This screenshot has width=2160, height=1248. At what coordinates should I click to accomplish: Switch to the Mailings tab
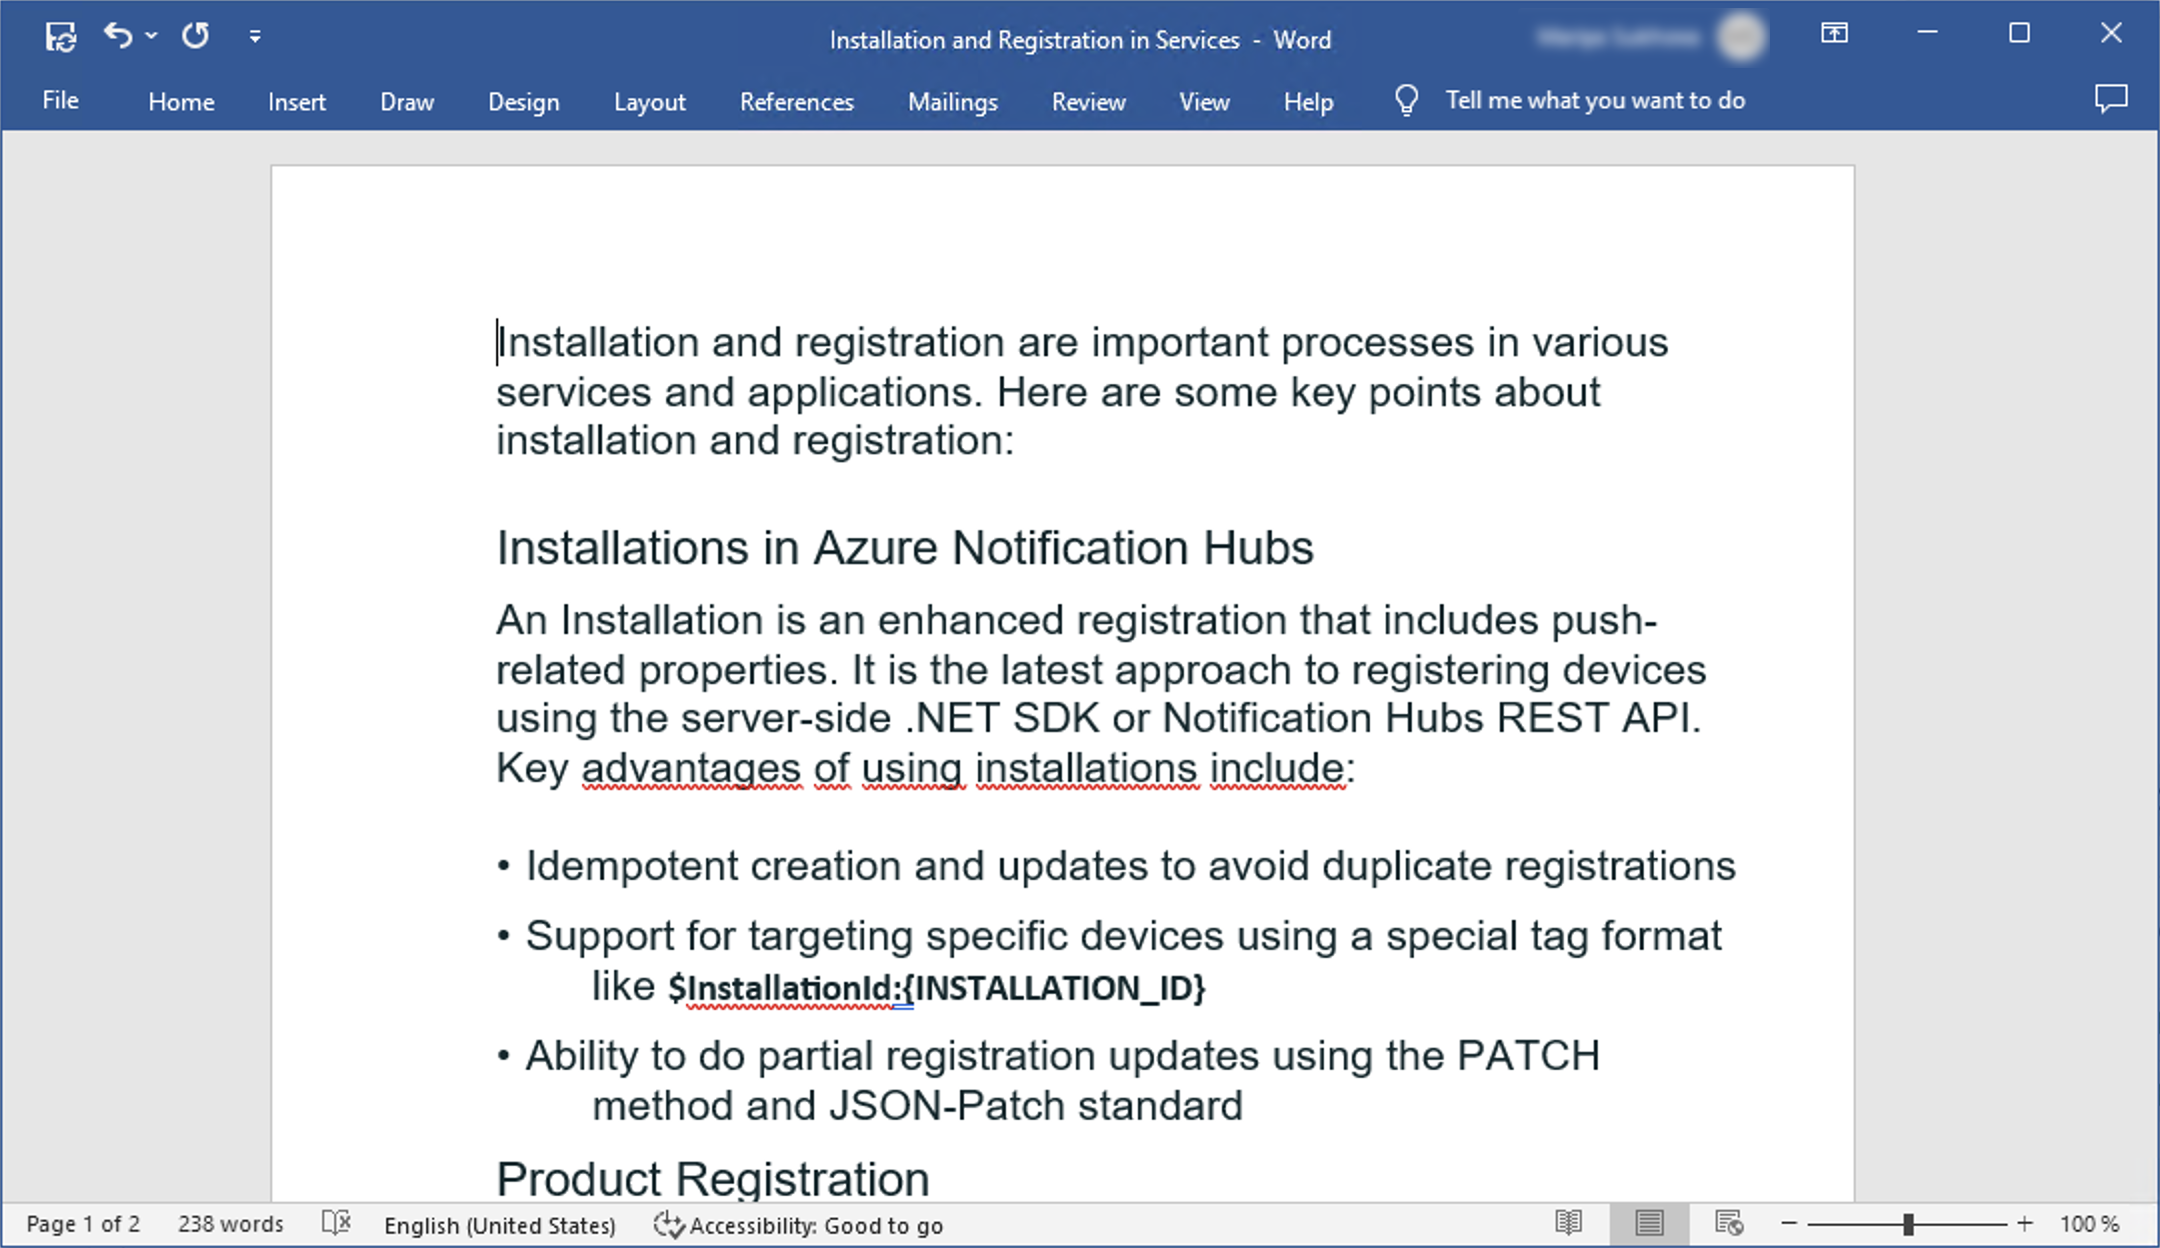953,101
